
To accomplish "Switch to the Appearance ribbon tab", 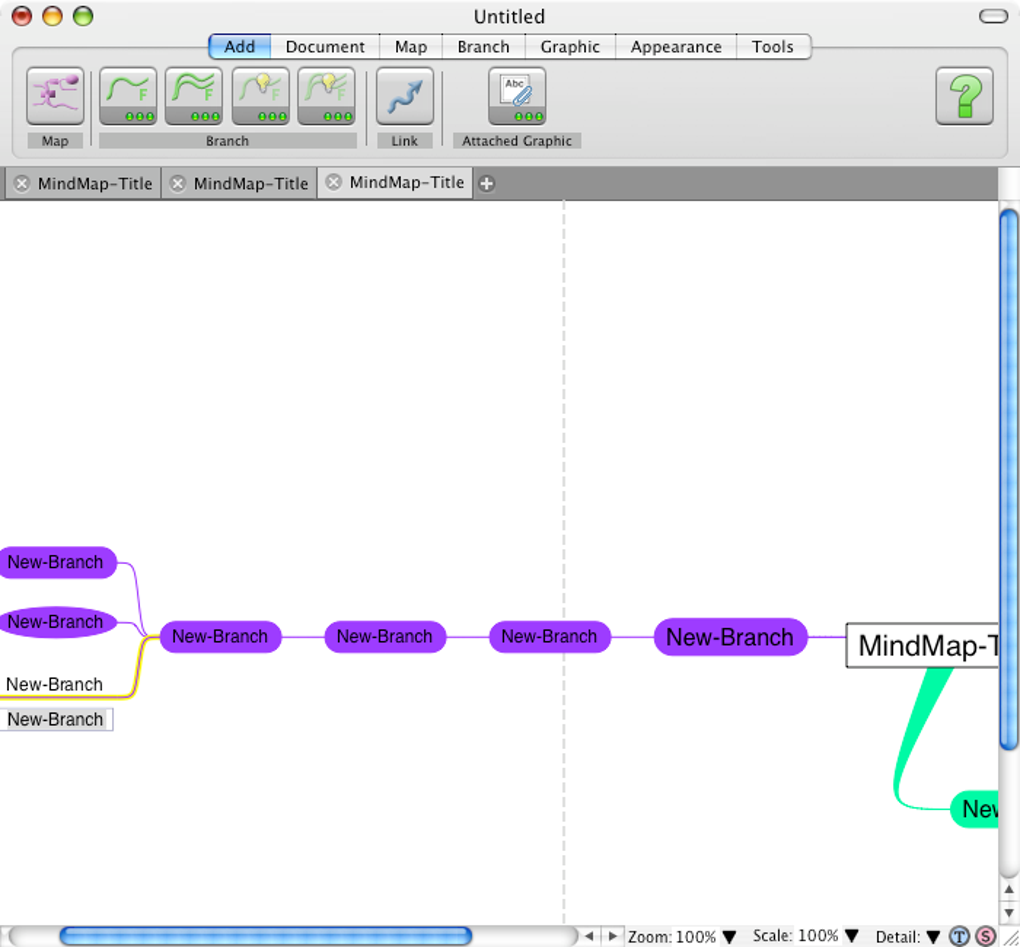I will [675, 46].
